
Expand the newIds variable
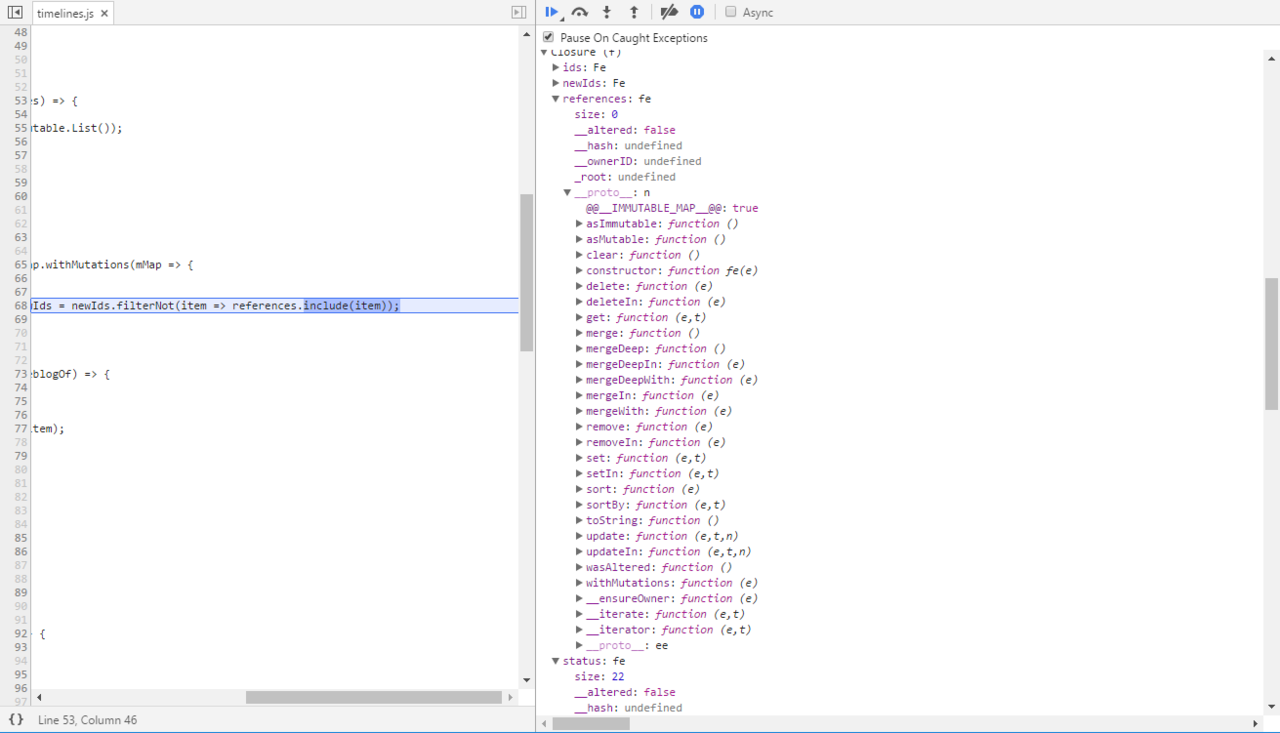[x=556, y=83]
